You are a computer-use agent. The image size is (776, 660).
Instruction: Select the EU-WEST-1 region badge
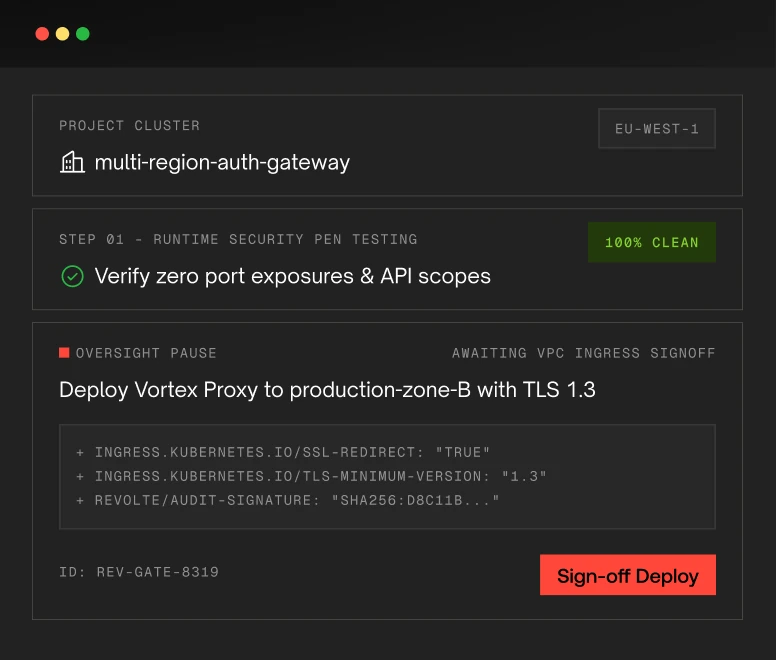click(657, 129)
